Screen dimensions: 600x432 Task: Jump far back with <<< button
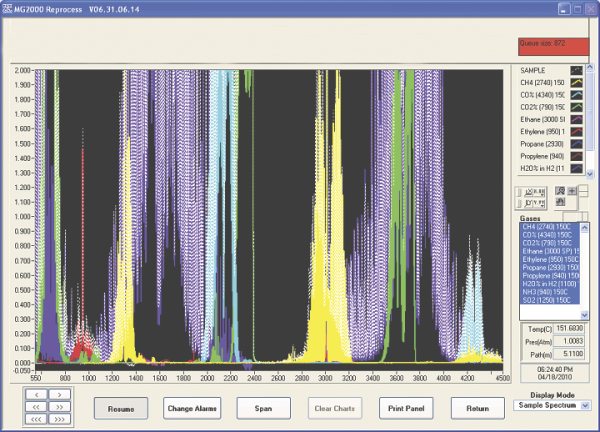point(36,419)
